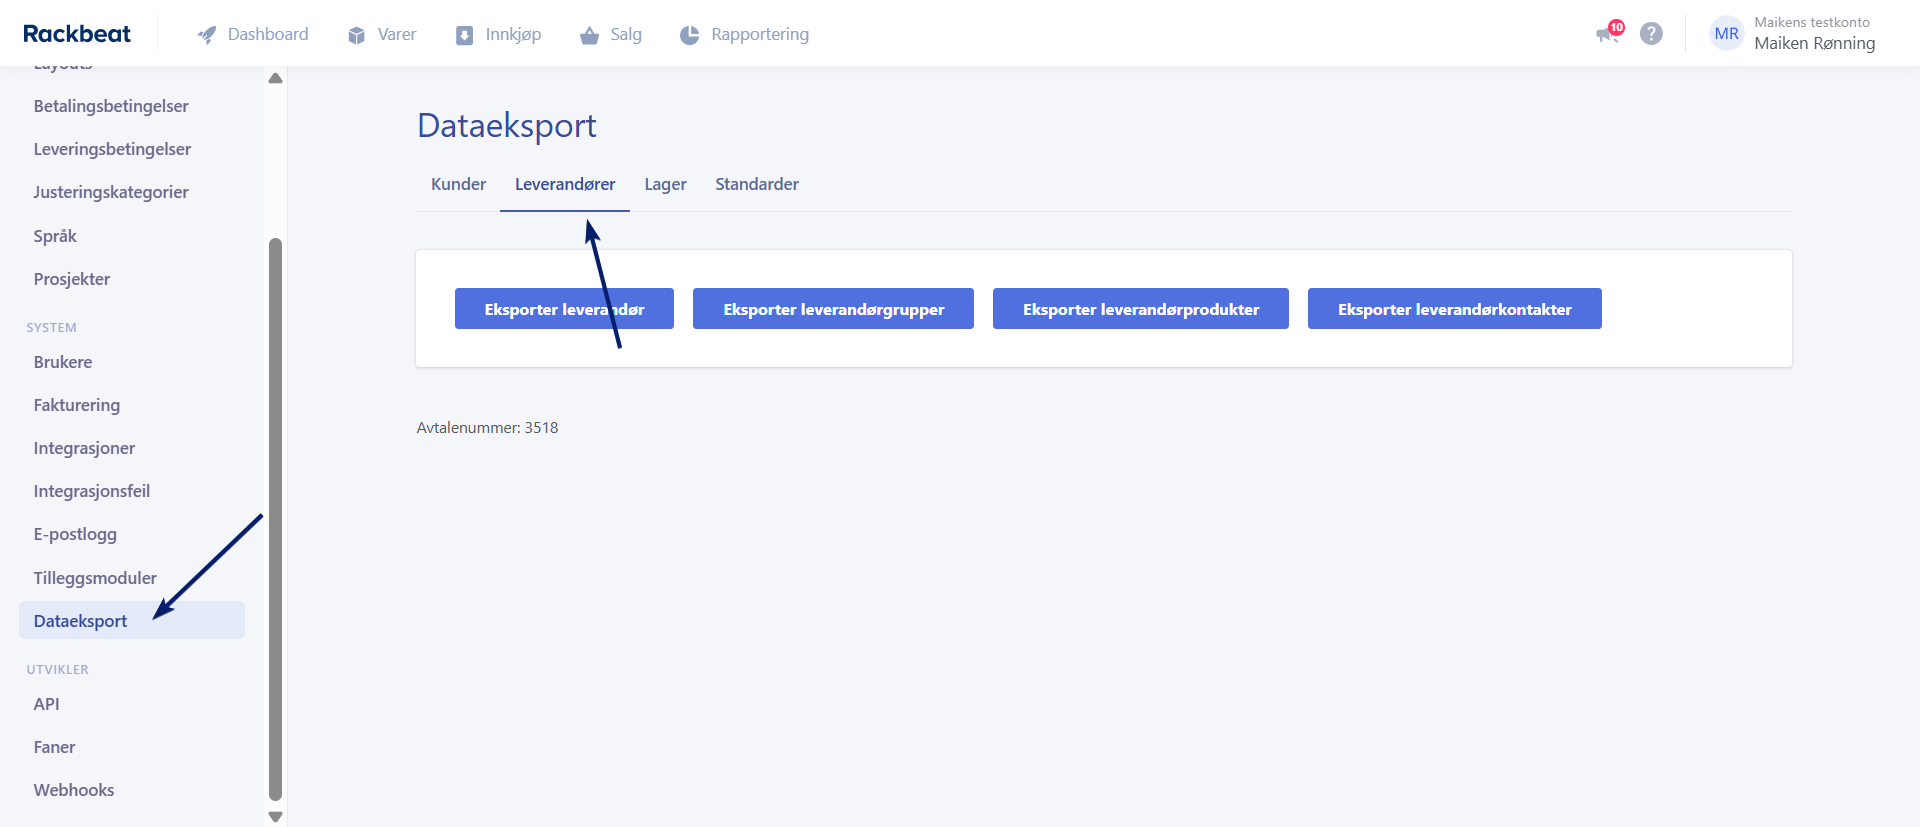This screenshot has height=827, width=1920.
Task: Click the sidebar scroll up arrow
Action: [275, 78]
